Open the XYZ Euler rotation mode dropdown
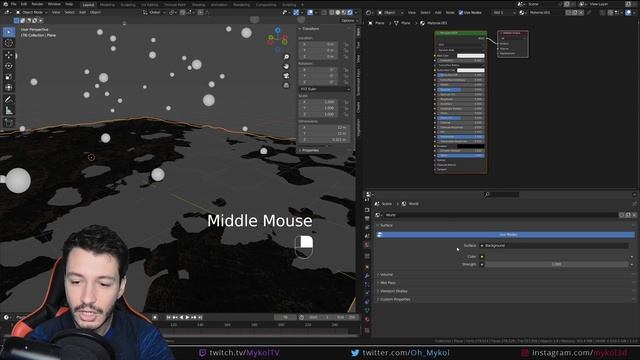 click(324, 89)
